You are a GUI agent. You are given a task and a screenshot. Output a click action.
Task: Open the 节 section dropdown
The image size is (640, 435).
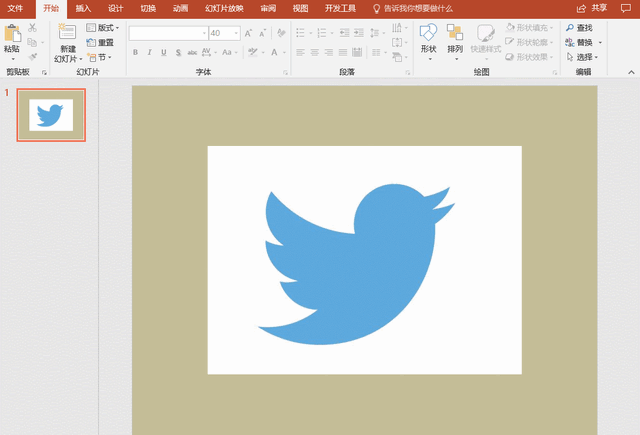(100, 57)
